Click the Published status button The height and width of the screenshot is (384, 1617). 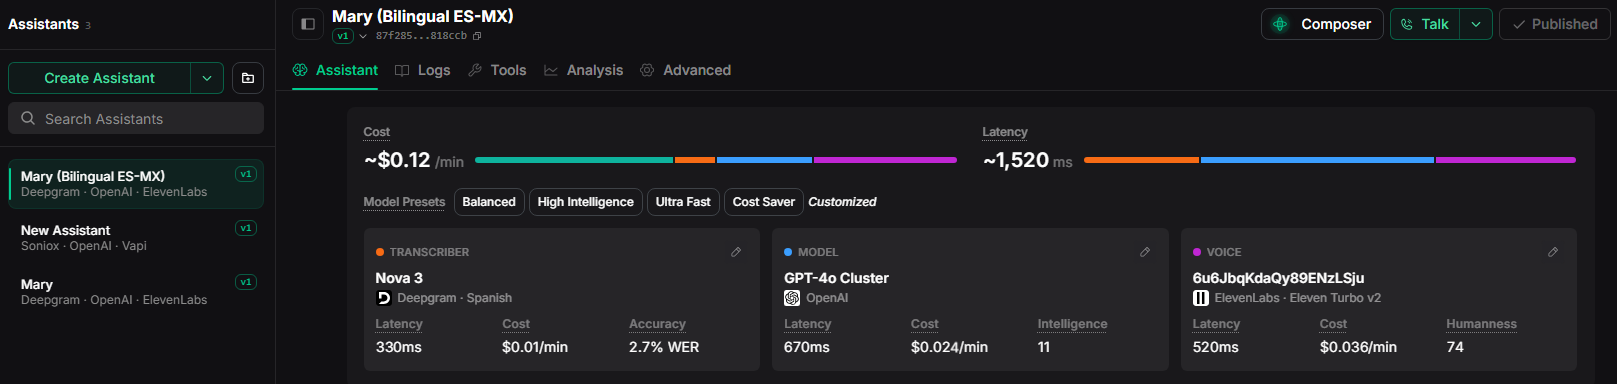pyautogui.click(x=1555, y=24)
